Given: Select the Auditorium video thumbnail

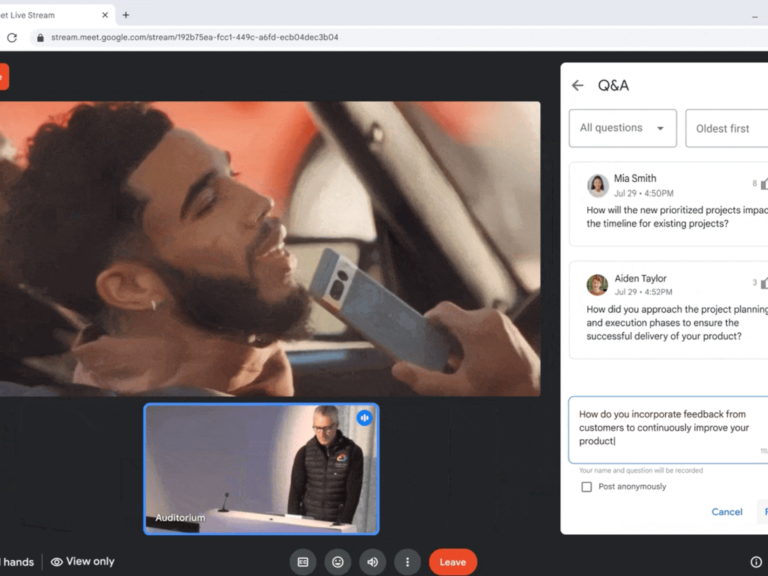Looking at the screenshot, I should (x=261, y=469).
